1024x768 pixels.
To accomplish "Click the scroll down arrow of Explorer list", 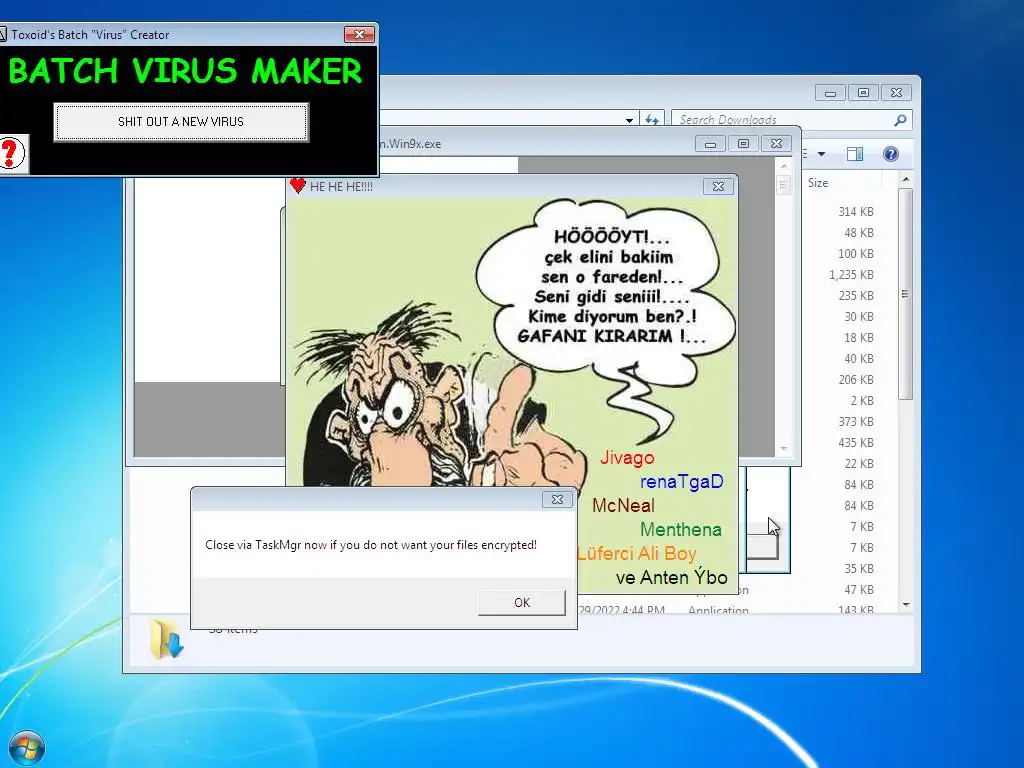I will tap(906, 605).
